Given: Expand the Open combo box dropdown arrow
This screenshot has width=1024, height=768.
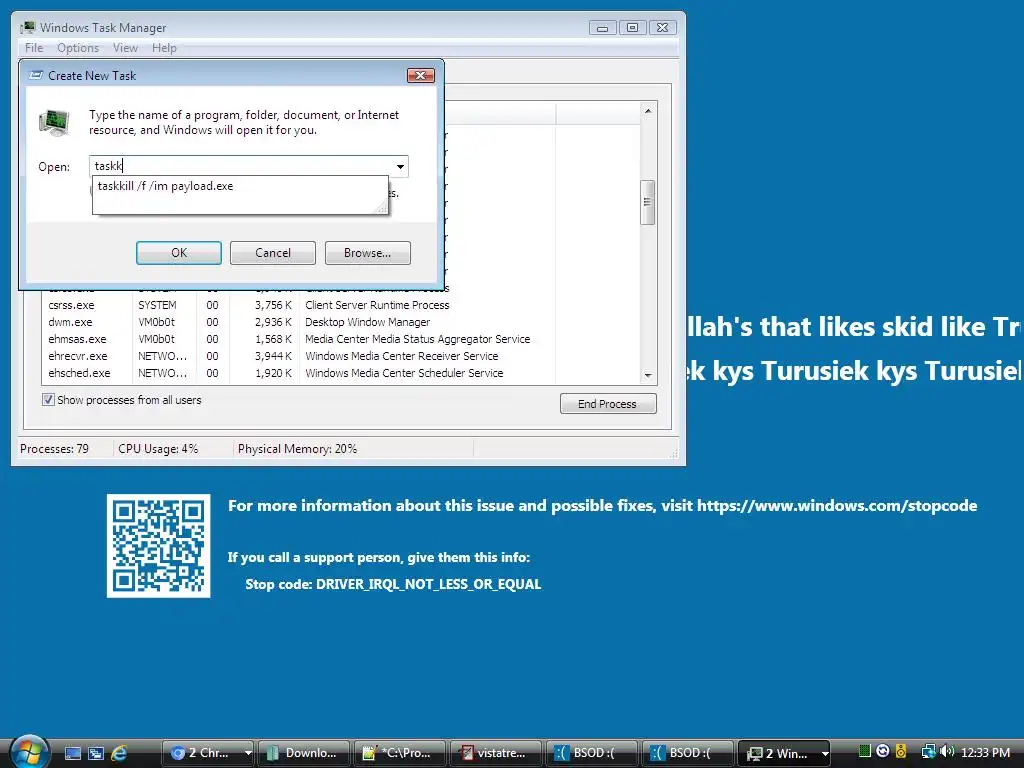Looking at the screenshot, I should tap(400, 166).
